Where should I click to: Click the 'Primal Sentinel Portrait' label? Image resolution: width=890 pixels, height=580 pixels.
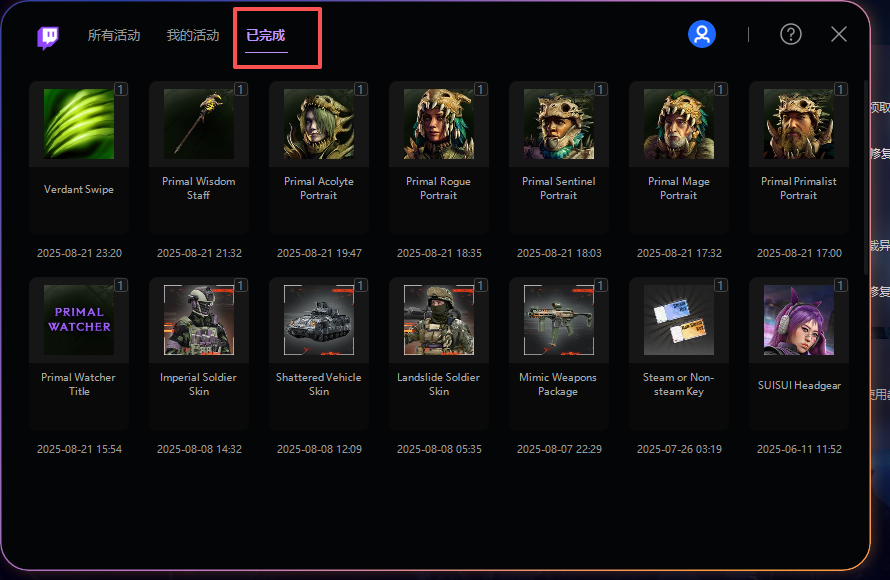(559, 188)
